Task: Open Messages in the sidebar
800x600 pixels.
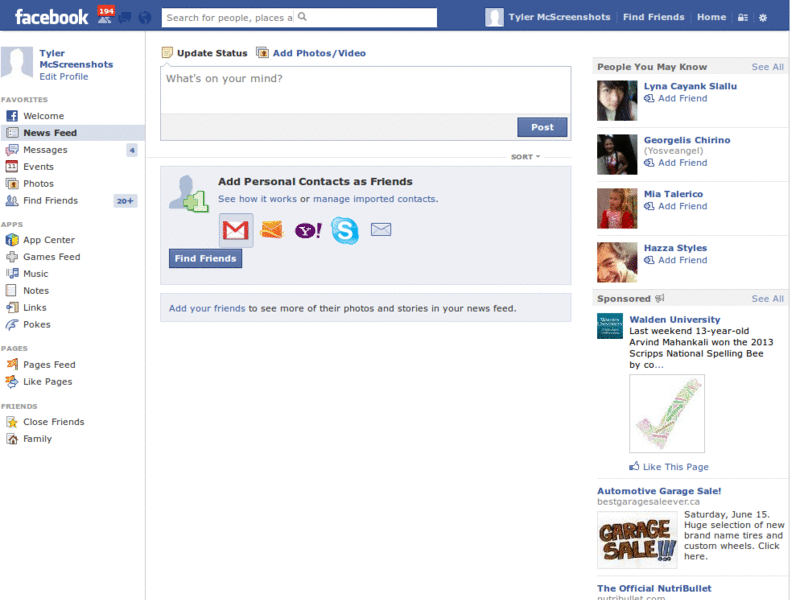Action: point(72,149)
